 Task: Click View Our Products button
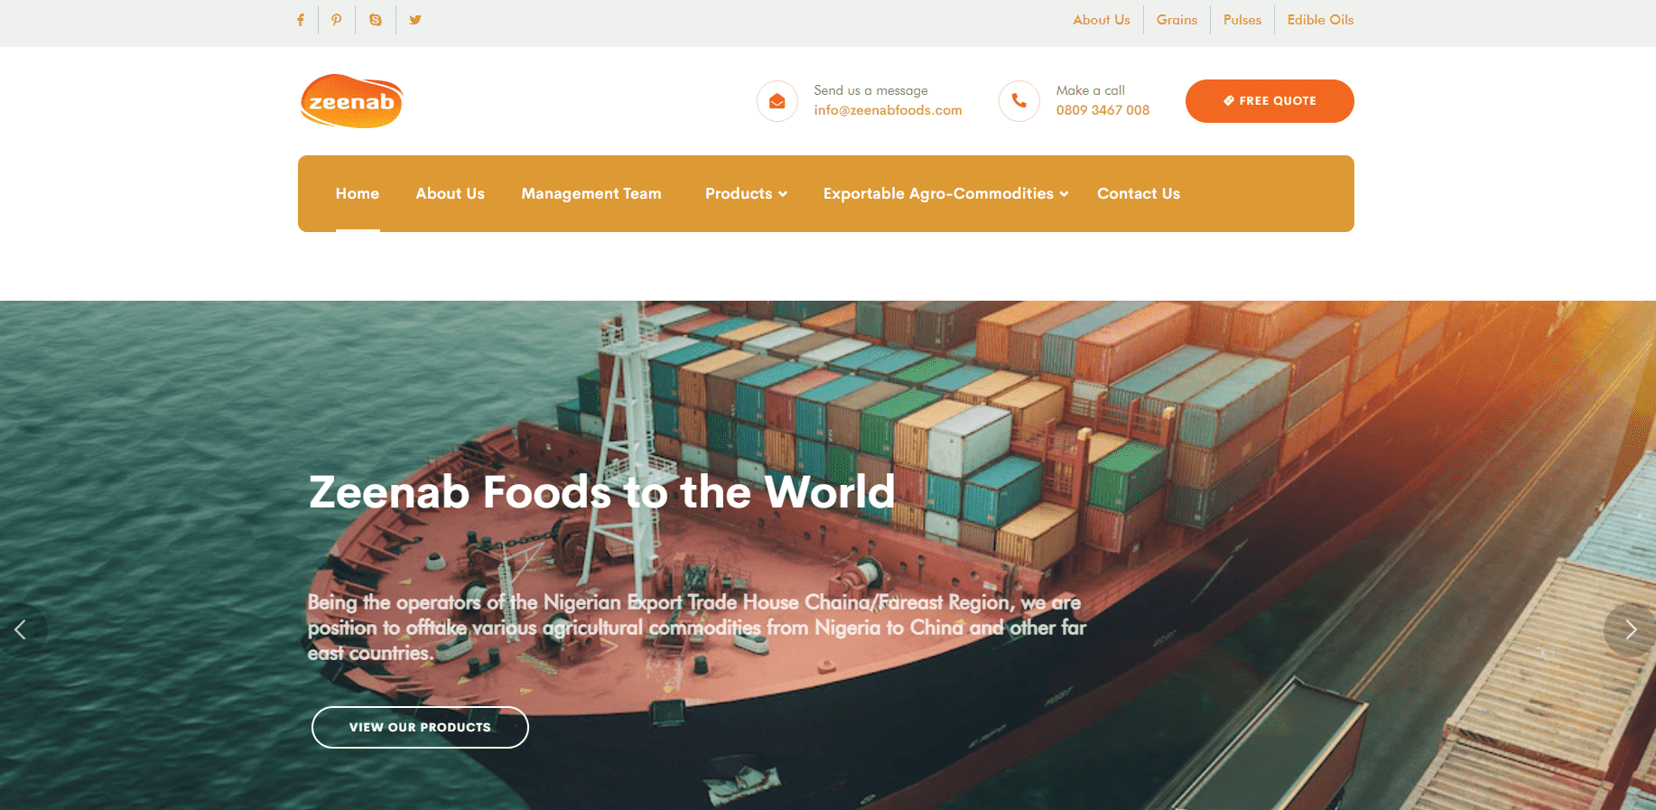click(x=420, y=727)
